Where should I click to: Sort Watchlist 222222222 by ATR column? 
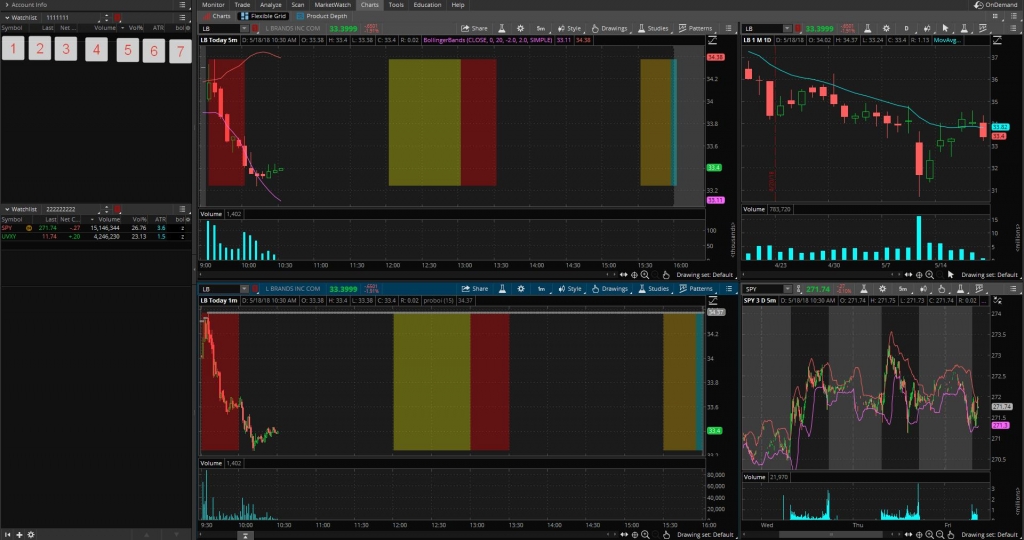coord(160,219)
